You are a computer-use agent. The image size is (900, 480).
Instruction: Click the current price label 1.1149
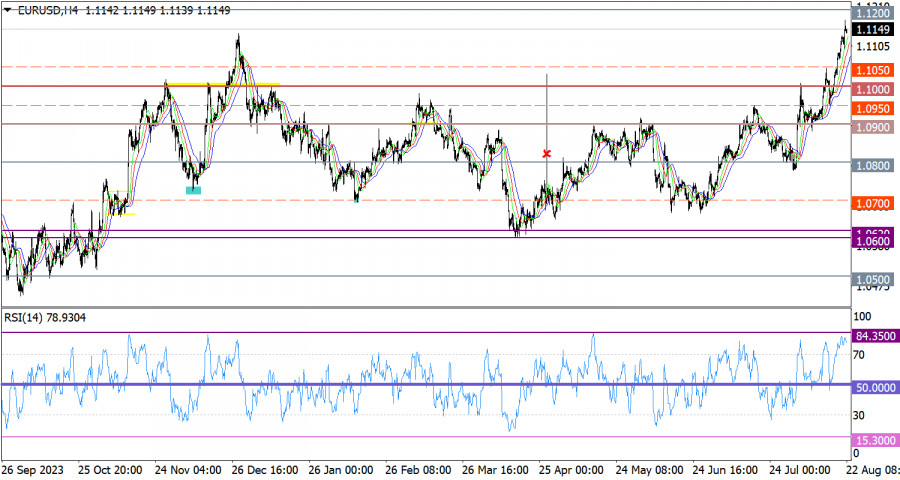[x=872, y=29]
